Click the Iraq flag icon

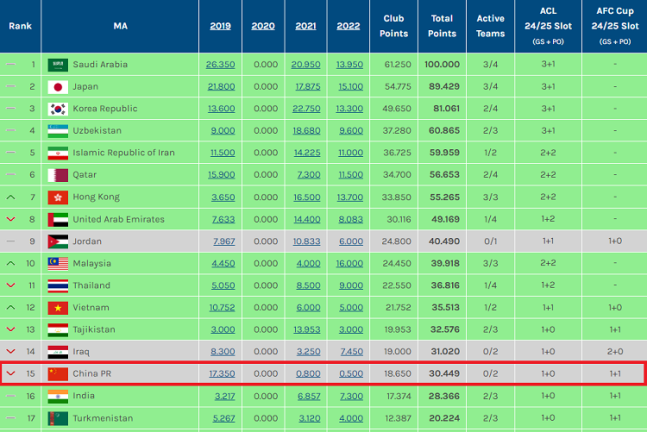(x=58, y=352)
